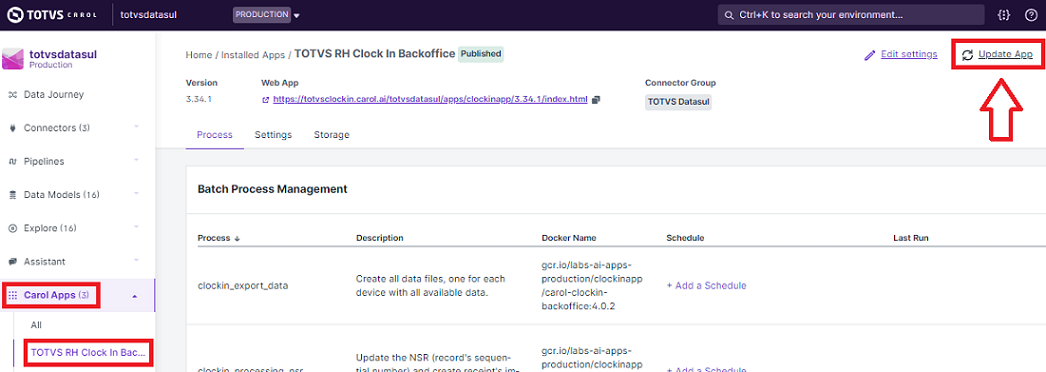Image resolution: width=1046 pixels, height=372 pixels.
Task: Open the help question mark icon
Action: point(1031,15)
